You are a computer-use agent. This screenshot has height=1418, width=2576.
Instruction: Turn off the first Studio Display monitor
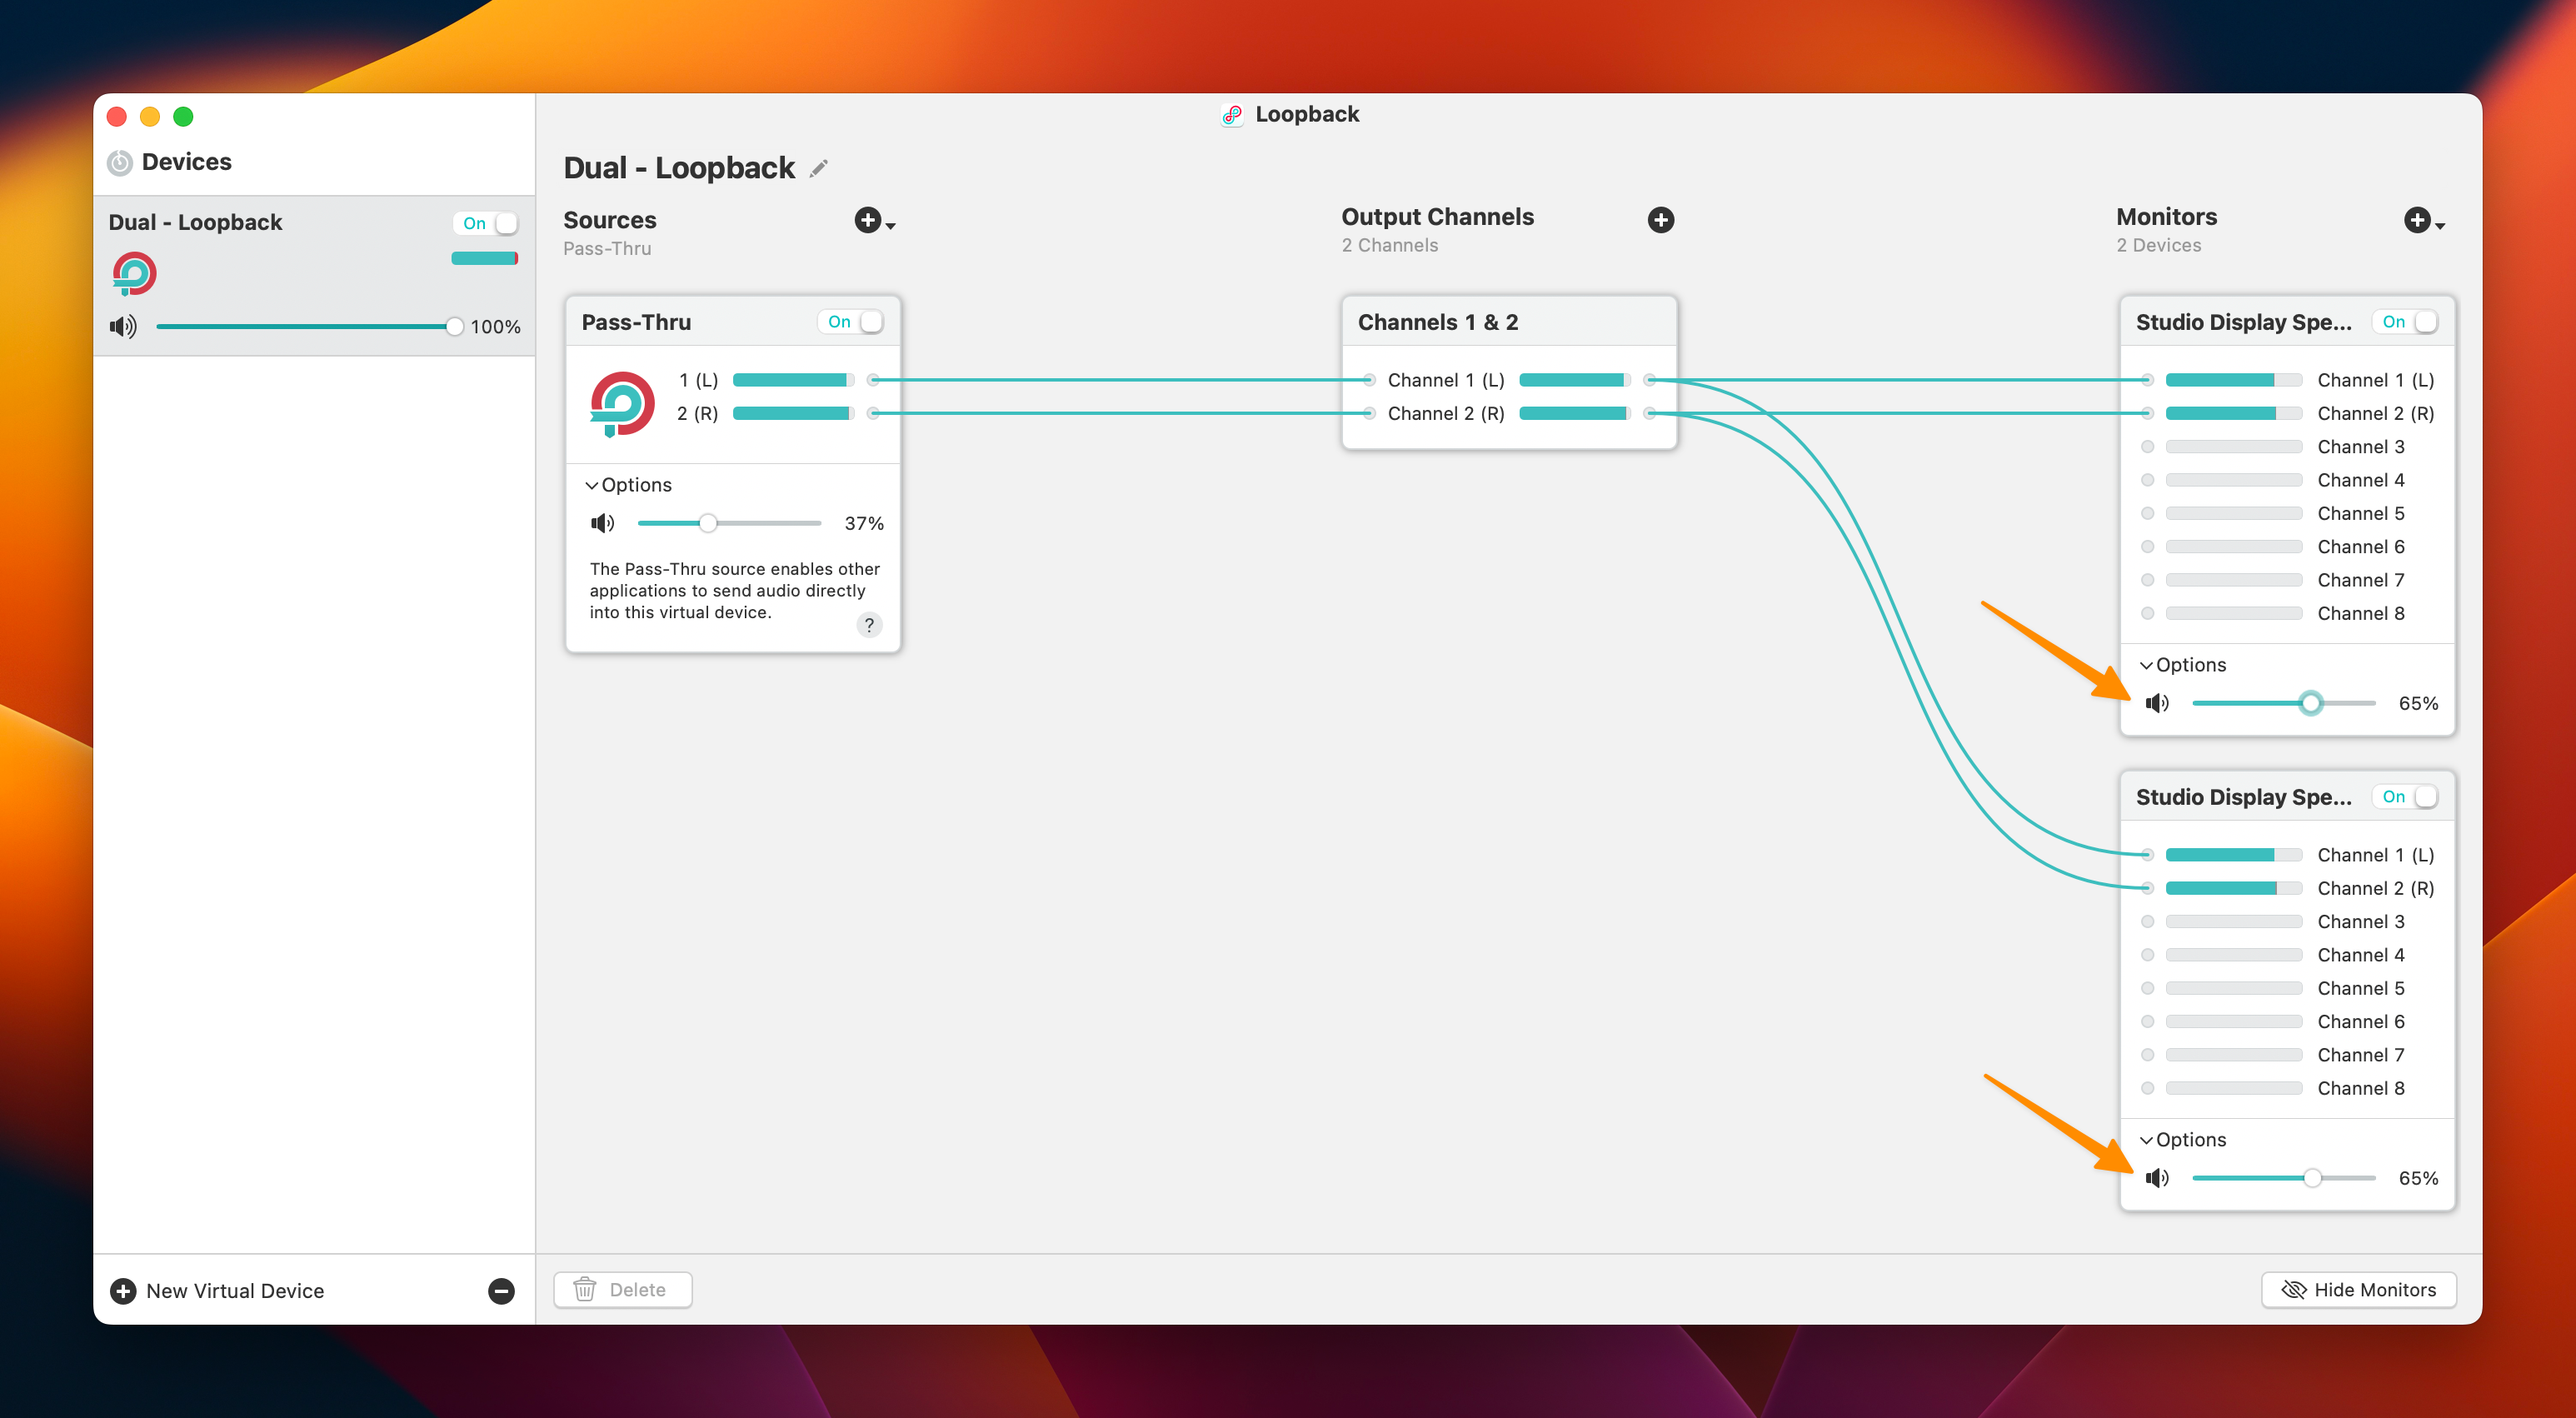coord(2405,322)
